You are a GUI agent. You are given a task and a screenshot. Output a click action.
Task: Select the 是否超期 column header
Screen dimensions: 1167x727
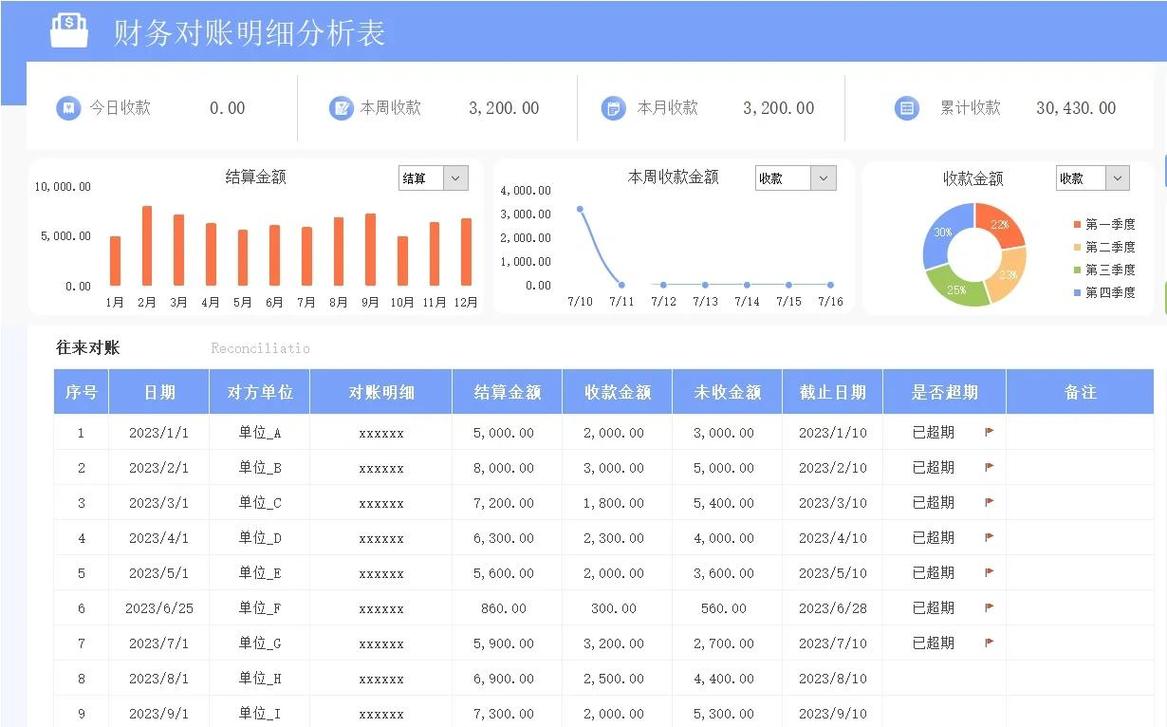tap(944, 391)
